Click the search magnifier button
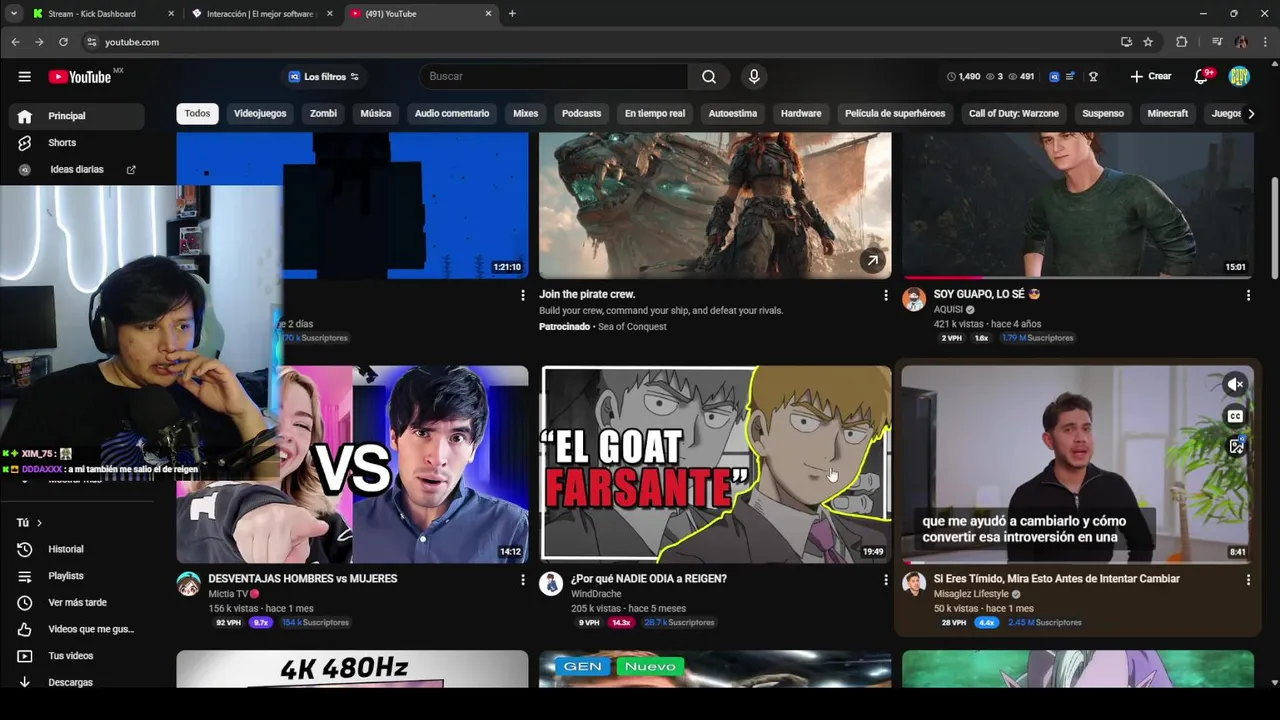Image resolution: width=1280 pixels, height=720 pixels. pyautogui.click(x=708, y=76)
